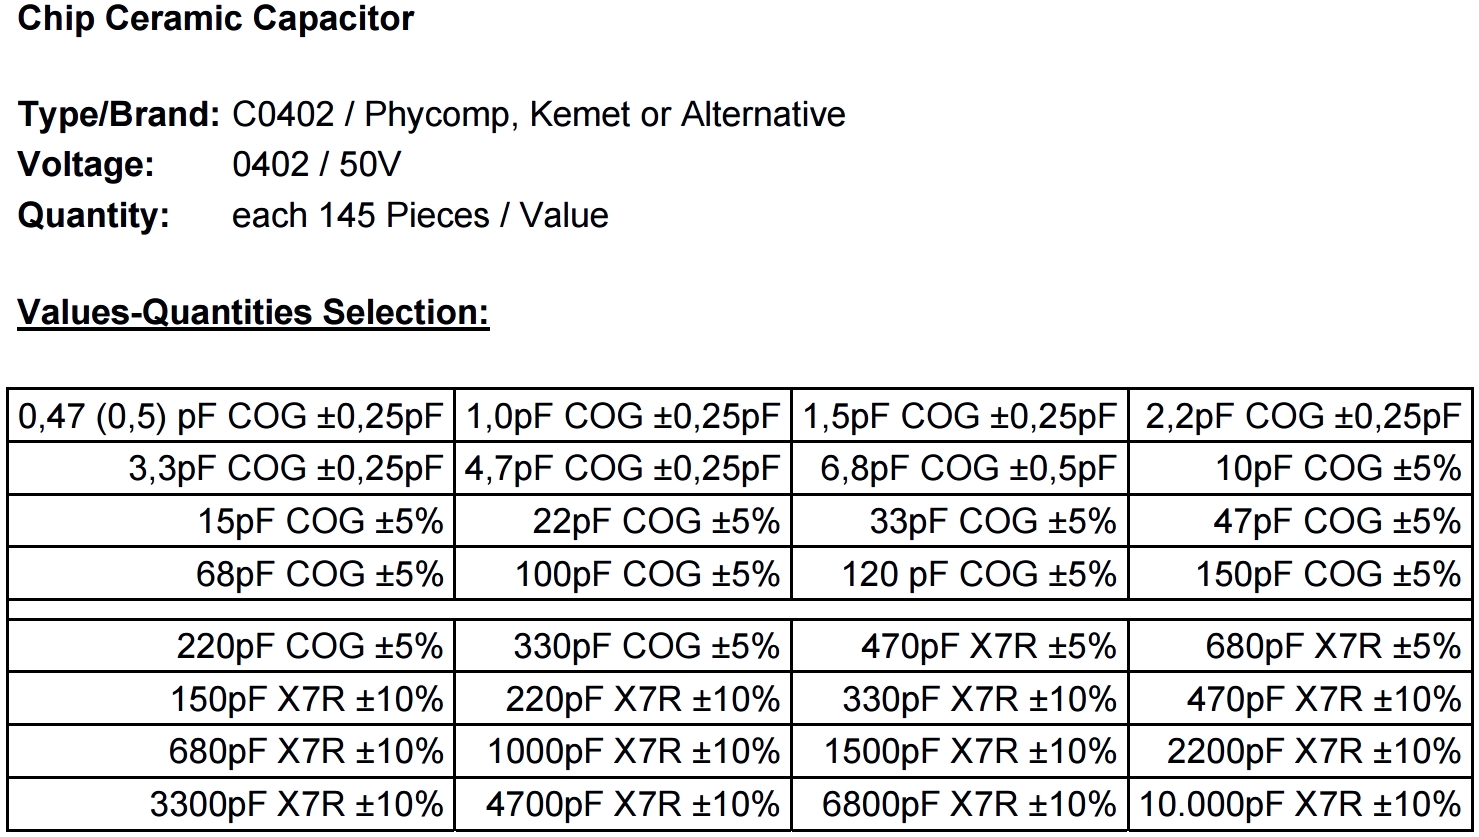Click the 150pF X7R ±10% cell

306,699
